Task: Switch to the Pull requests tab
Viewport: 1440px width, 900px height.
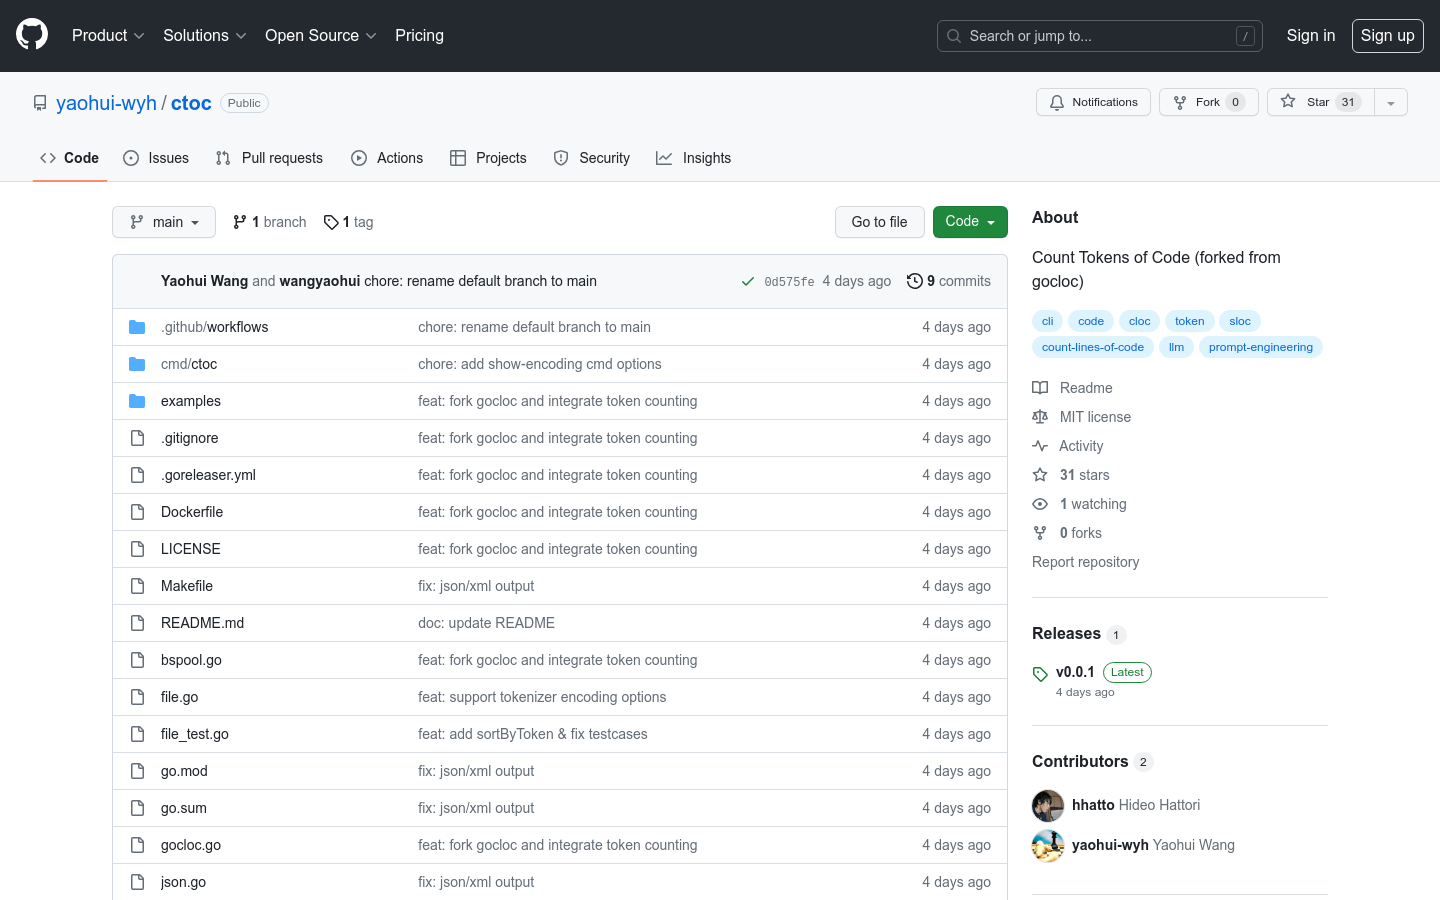Action: (x=269, y=158)
